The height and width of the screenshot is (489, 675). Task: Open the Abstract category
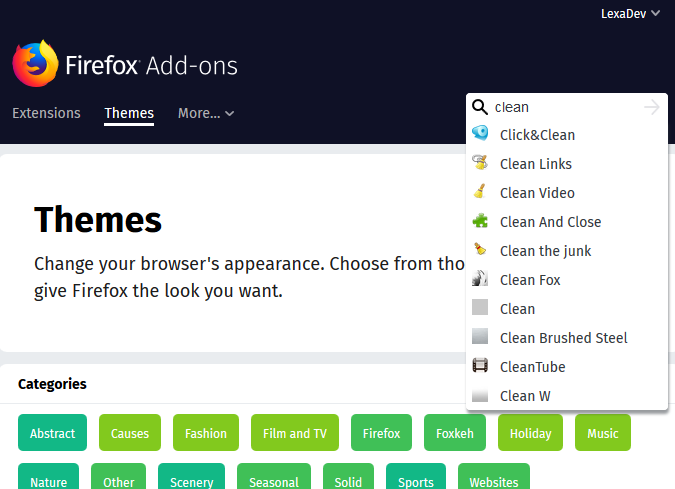coord(53,433)
